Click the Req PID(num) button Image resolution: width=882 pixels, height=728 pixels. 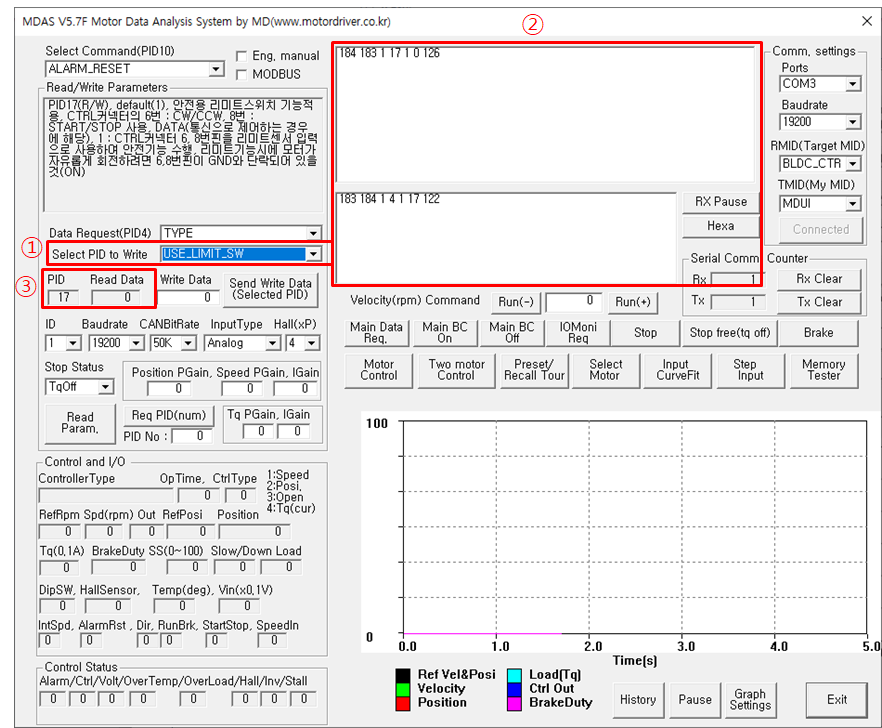coord(169,416)
